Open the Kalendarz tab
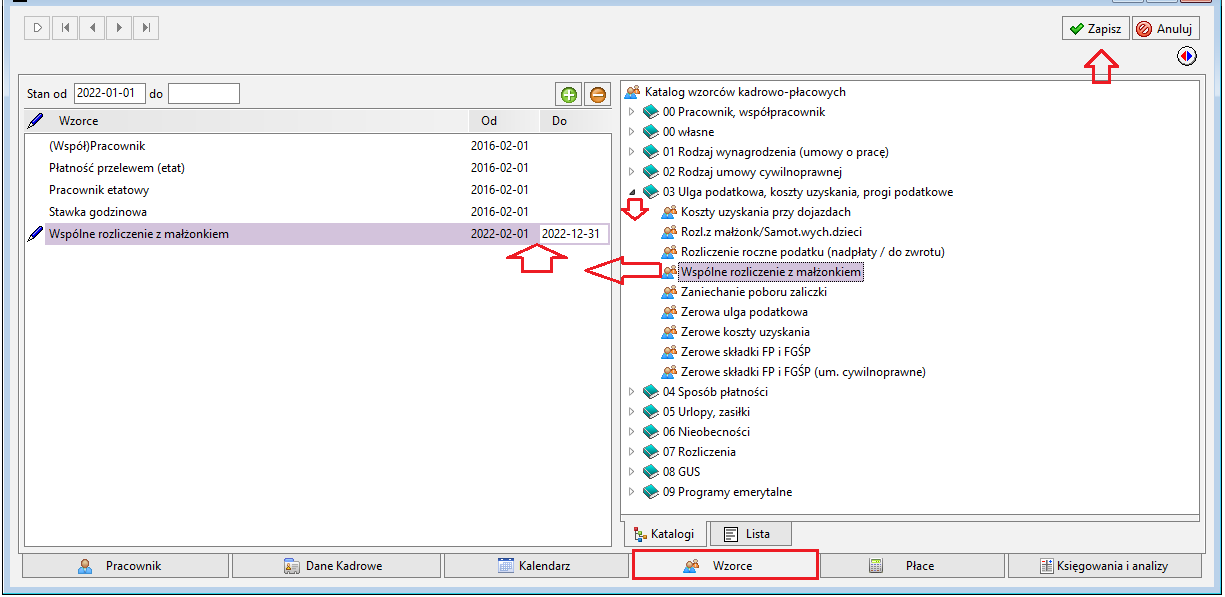Viewport: 1225px width, 597px height. (536, 566)
